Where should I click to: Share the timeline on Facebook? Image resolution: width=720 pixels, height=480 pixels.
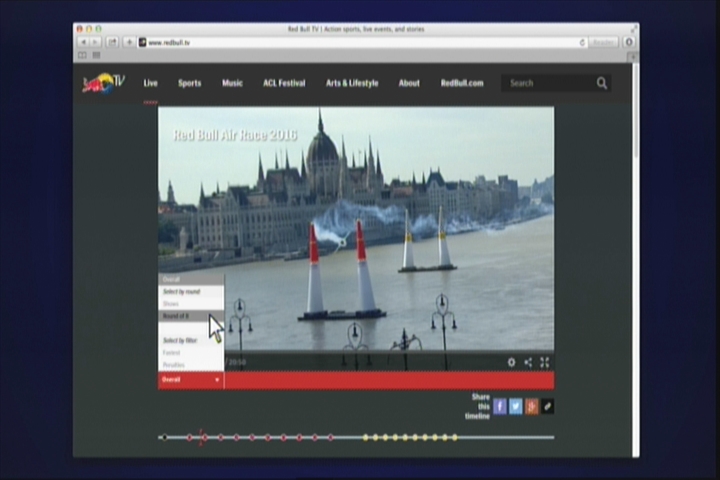(500, 407)
